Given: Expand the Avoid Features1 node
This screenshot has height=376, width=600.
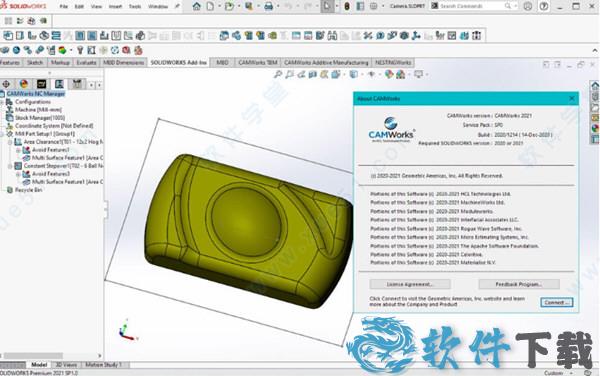Looking at the screenshot, I should (x=18, y=150).
